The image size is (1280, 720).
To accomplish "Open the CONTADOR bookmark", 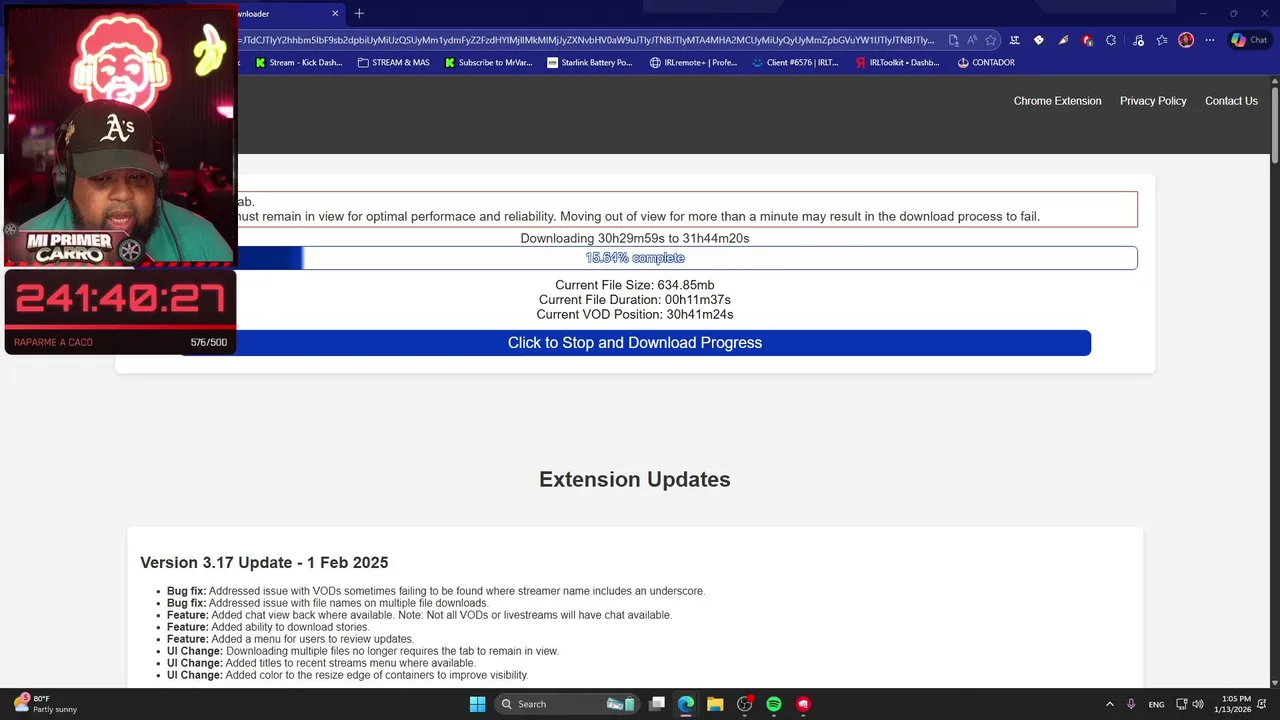I will (x=986, y=62).
